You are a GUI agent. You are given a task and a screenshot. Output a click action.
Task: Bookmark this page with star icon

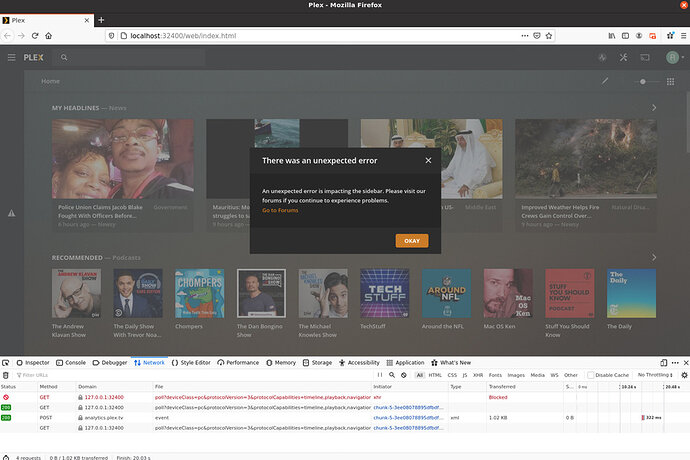click(x=549, y=36)
